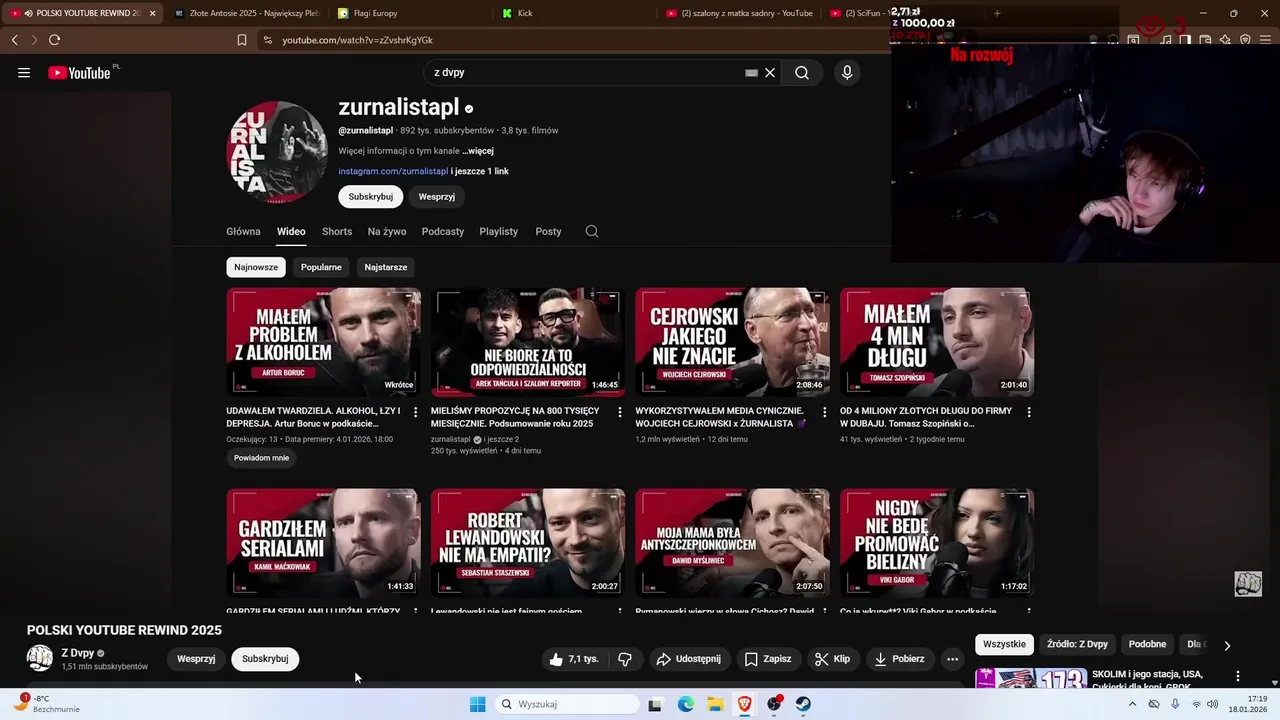
Task: Filter by Źródło: Z Dvpy chip
Action: tap(1077, 644)
